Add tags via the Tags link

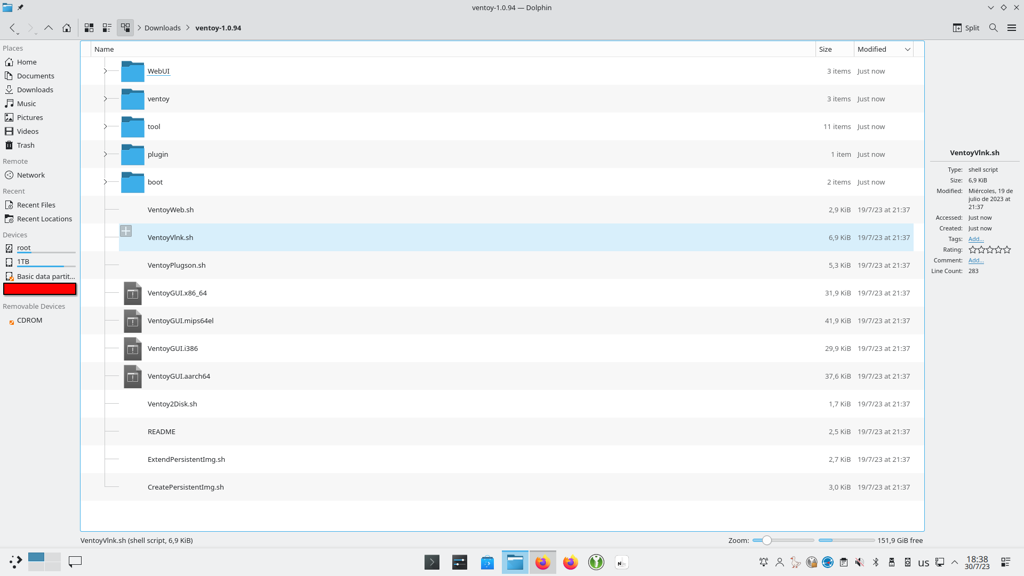[x=975, y=239]
